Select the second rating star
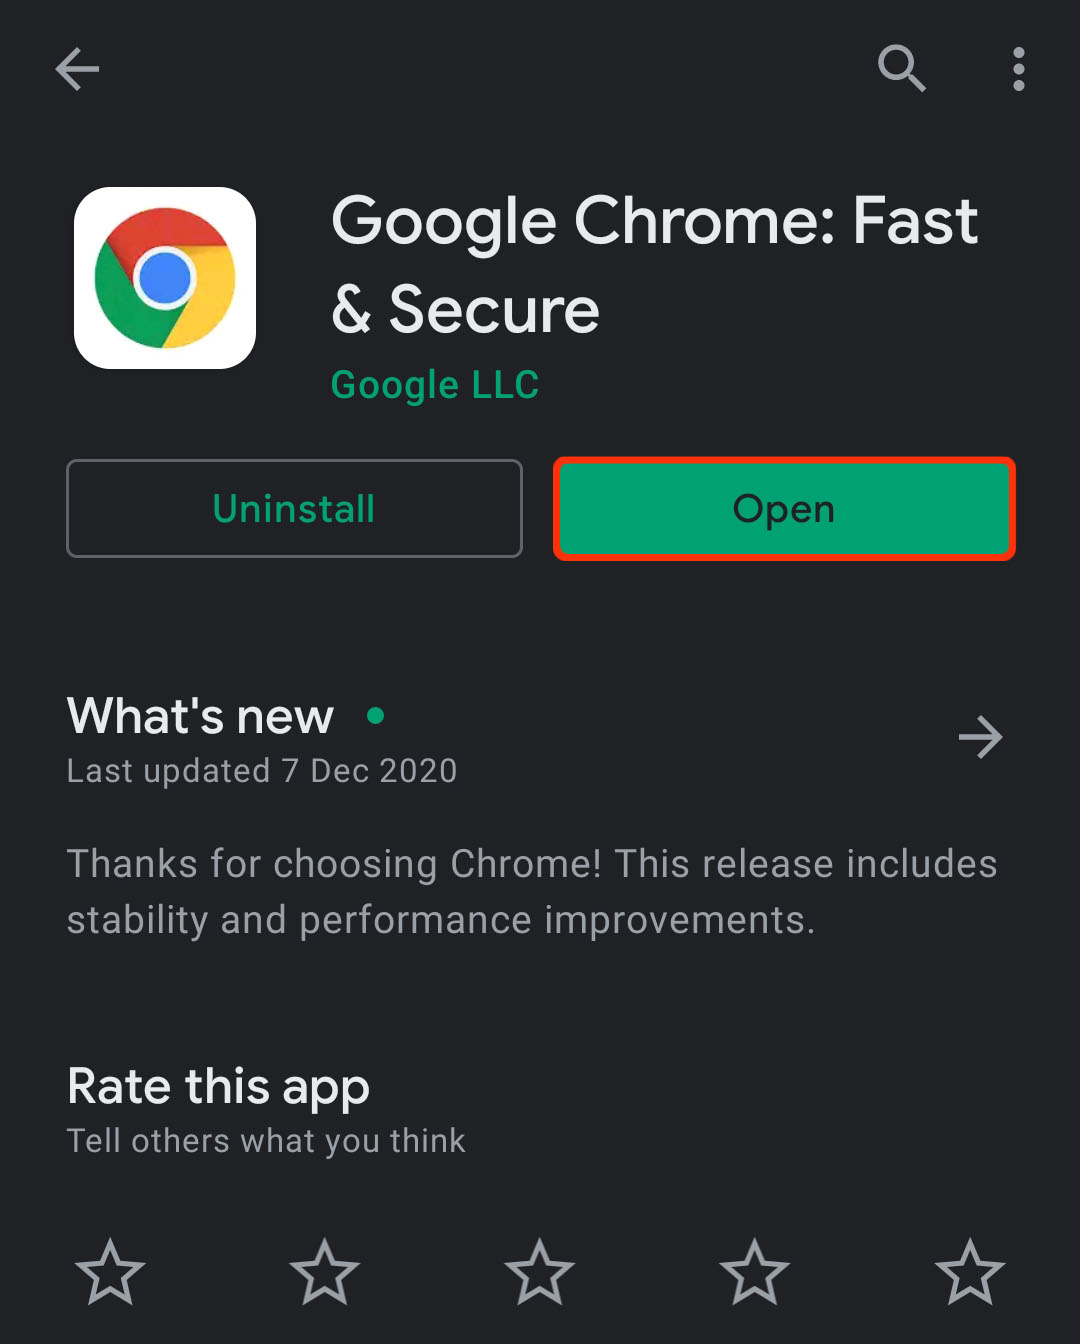The image size is (1080, 1344). 325,1272
